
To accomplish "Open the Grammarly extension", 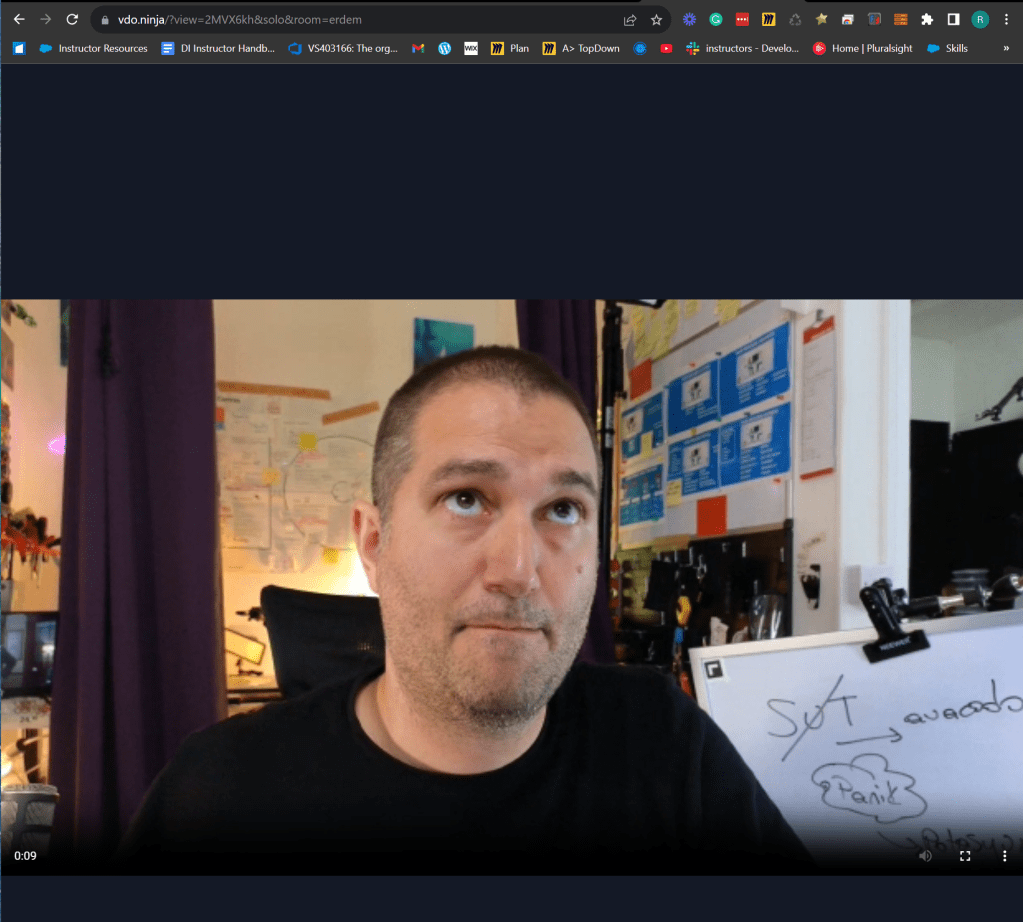I will coord(716,20).
